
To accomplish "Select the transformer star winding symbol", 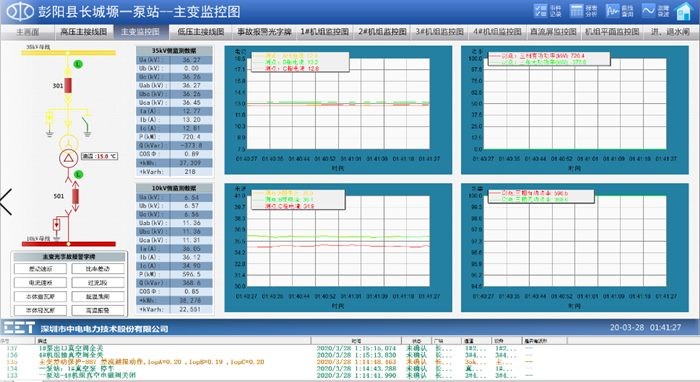I will (x=68, y=143).
